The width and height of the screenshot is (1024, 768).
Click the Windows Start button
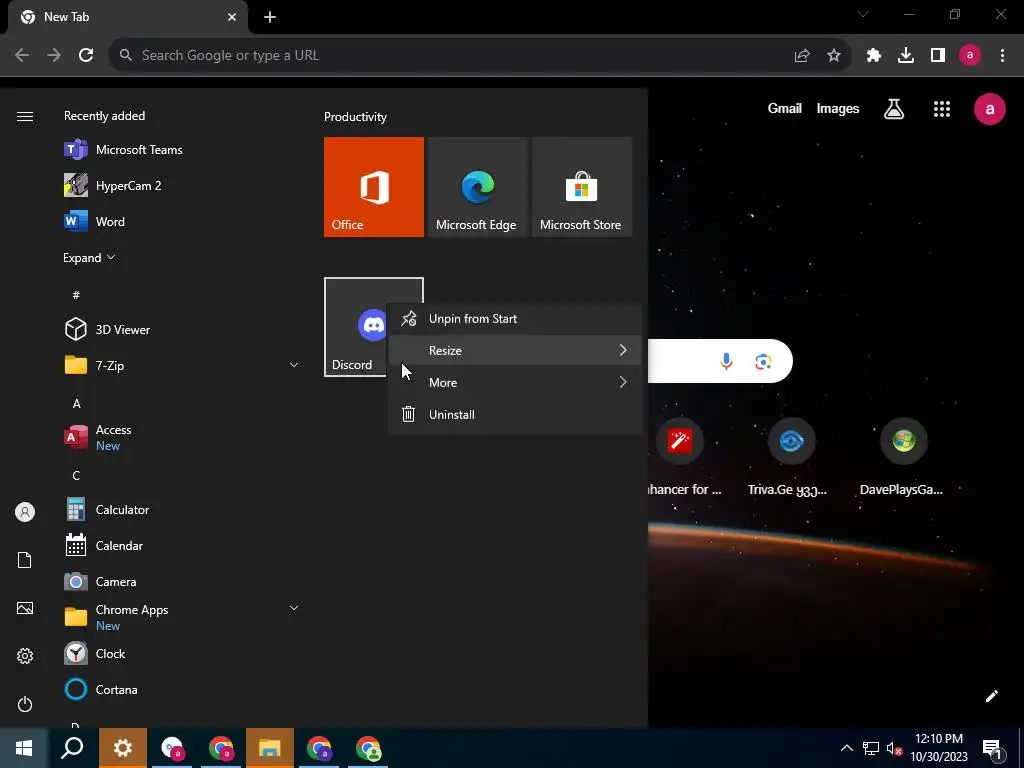(x=24, y=748)
